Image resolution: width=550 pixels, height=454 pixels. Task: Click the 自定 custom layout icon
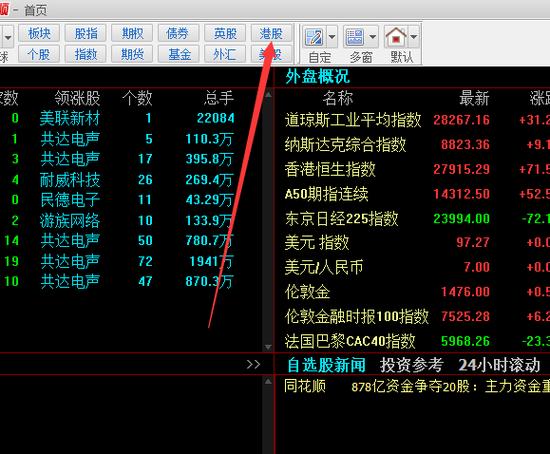coord(314,36)
